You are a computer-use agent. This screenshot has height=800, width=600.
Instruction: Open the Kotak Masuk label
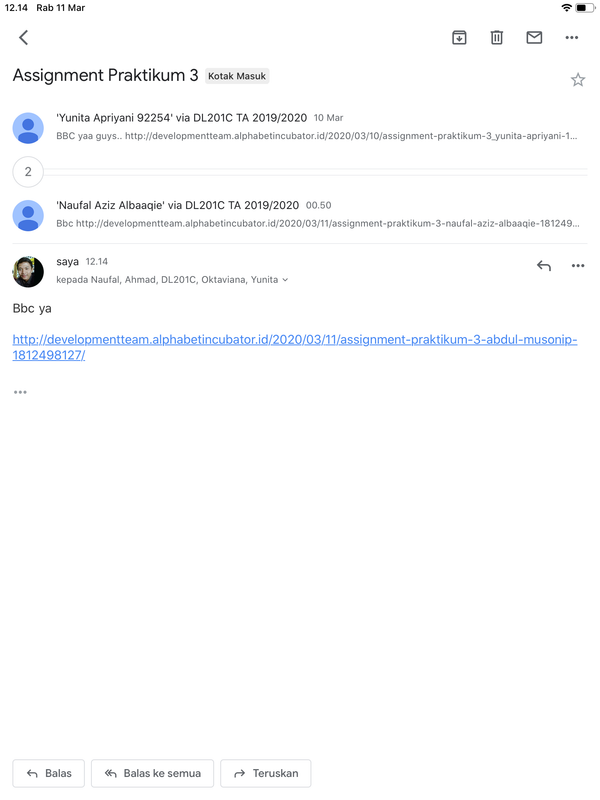click(x=237, y=76)
